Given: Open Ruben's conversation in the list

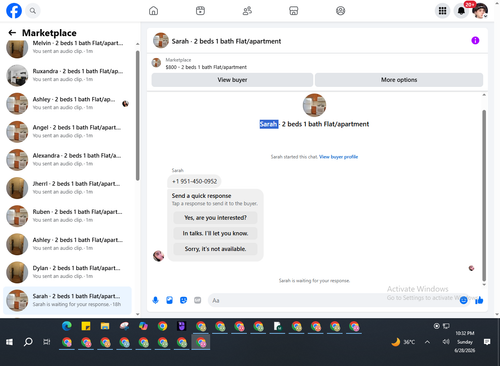Looking at the screenshot, I should [67, 216].
